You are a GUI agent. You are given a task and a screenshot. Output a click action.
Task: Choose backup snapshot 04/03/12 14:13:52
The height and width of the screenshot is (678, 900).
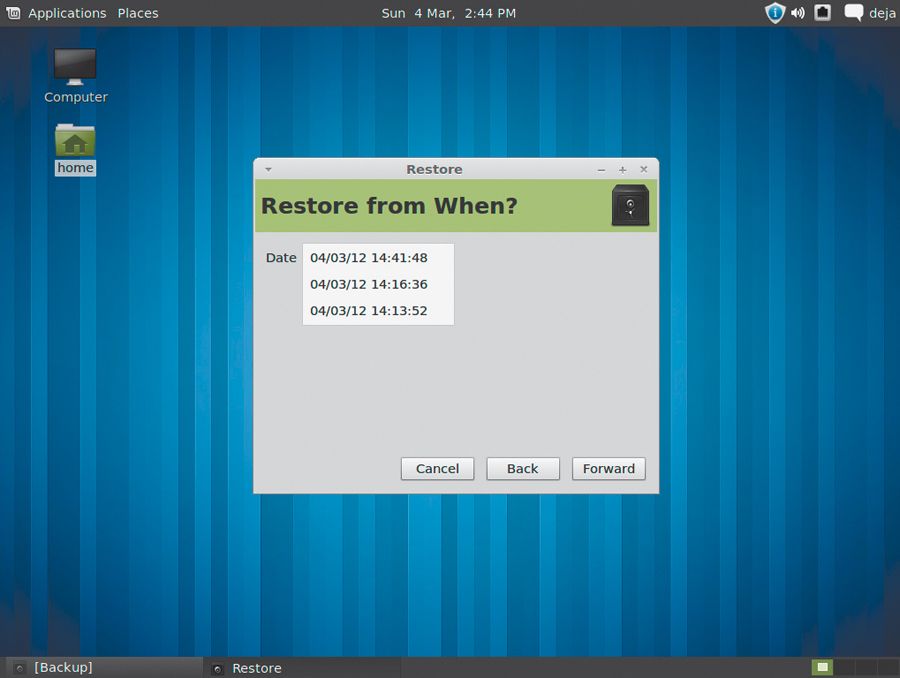(x=369, y=310)
